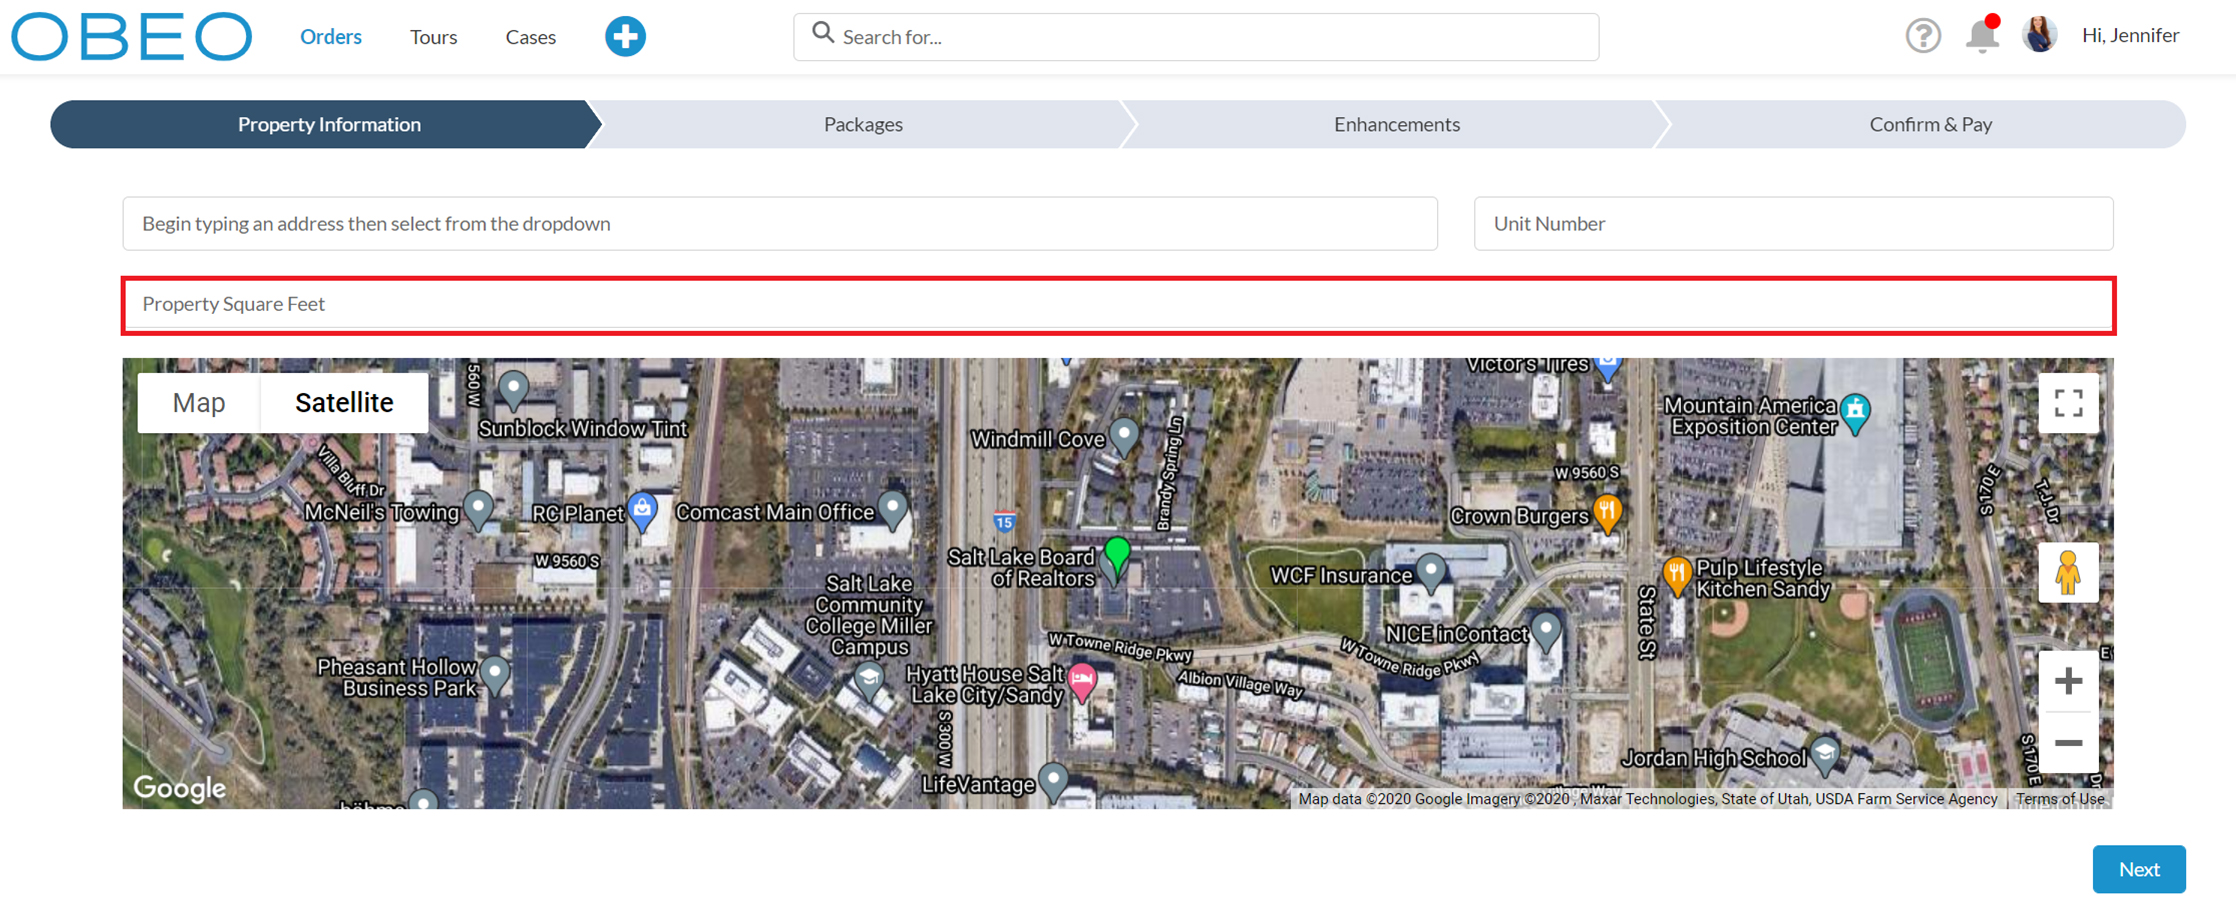Click the OBEO logo
The image size is (2236, 918).
point(131,36)
